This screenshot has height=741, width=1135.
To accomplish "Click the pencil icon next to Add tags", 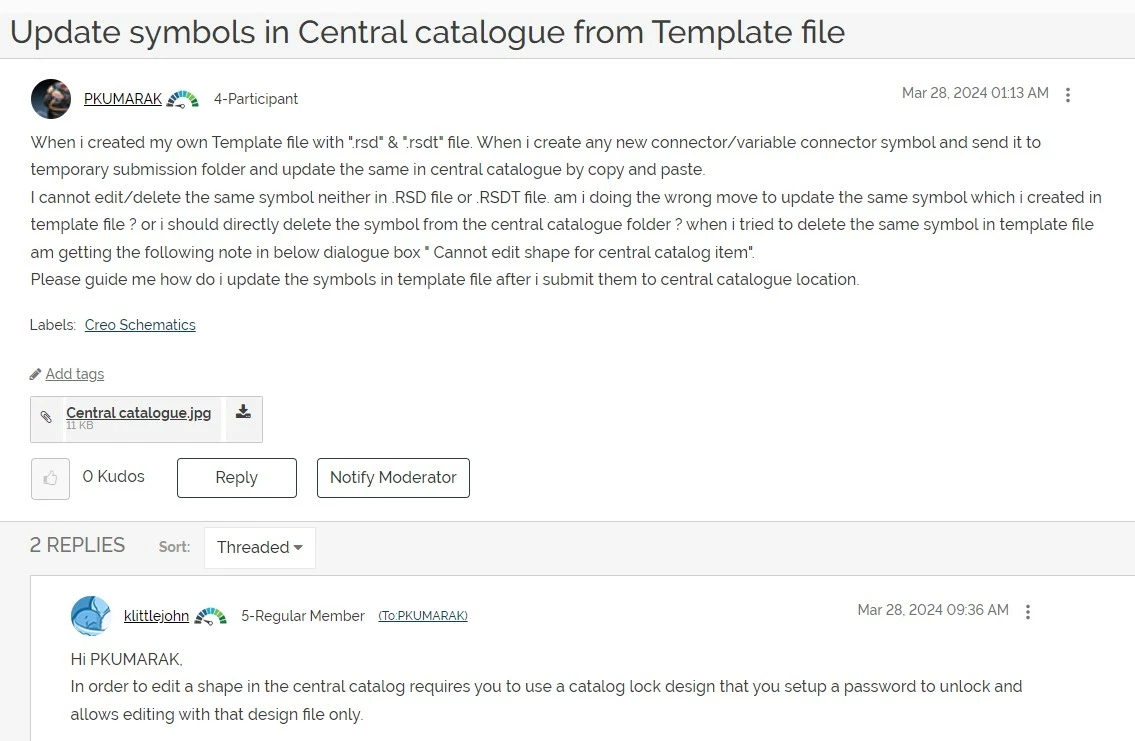I will (x=35, y=374).
